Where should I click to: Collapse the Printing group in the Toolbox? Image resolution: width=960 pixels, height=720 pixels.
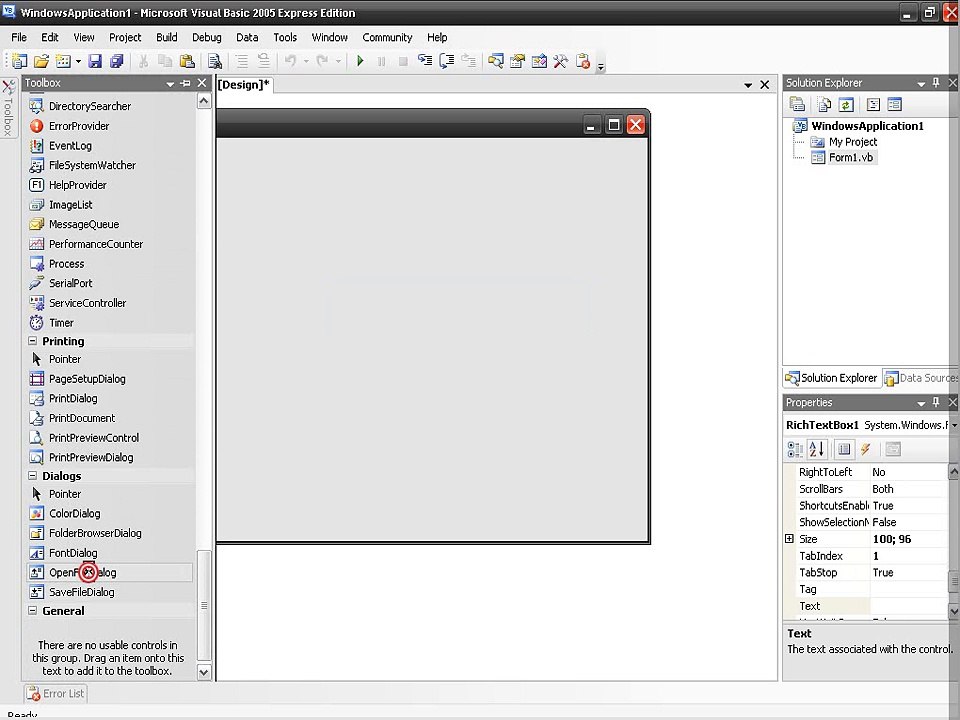pyautogui.click(x=32, y=341)
